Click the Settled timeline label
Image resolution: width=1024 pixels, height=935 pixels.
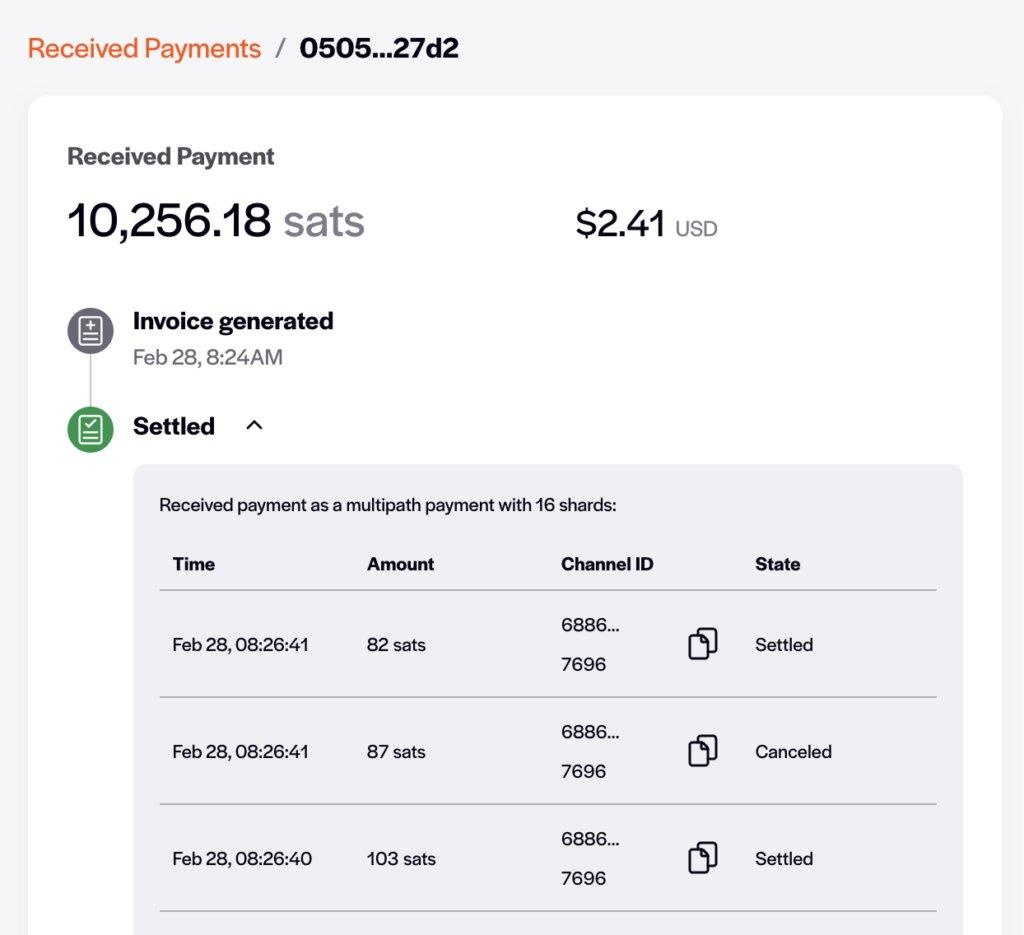[174, 426]
